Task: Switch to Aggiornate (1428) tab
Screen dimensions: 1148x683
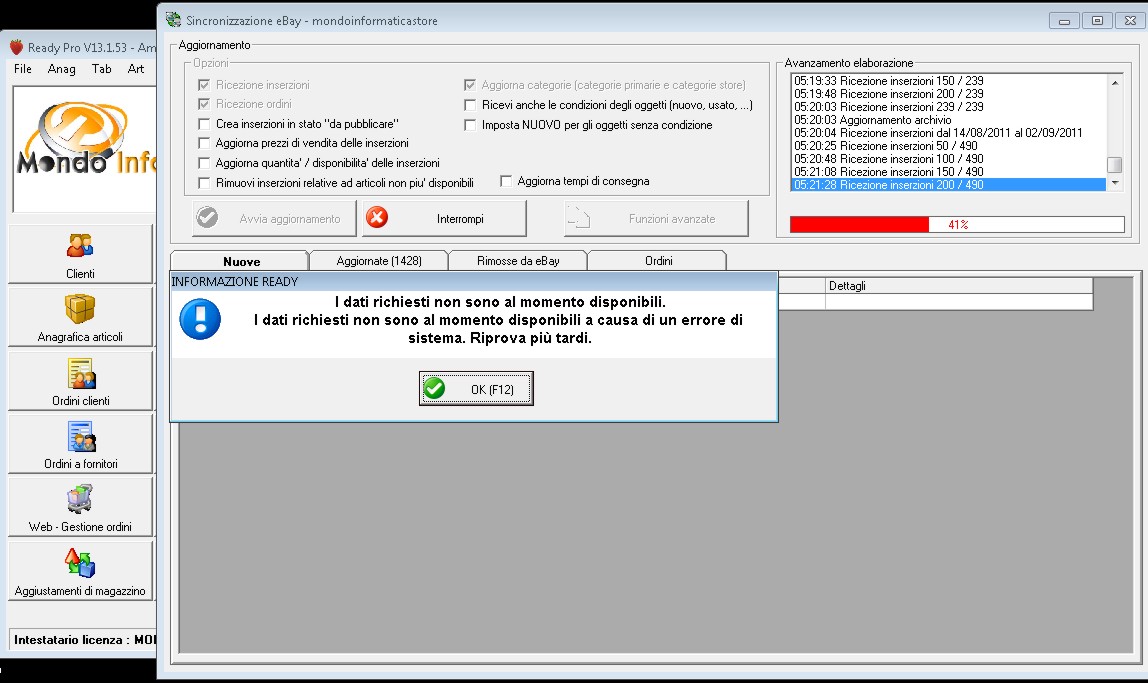Action: (x=379, y=261)
